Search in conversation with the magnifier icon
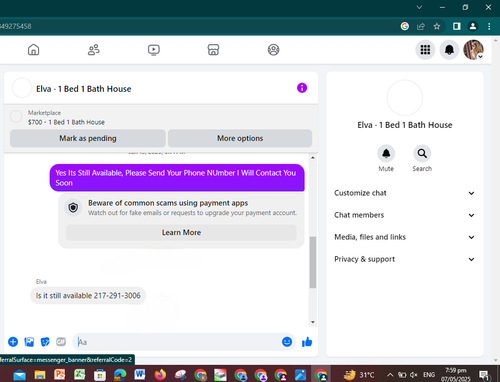500x382 pixels. 422,154
